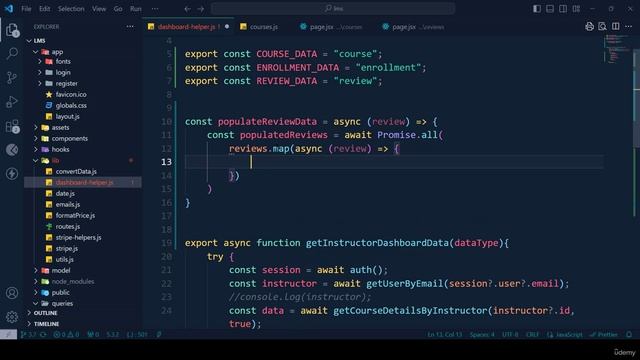Click the VS Code logo icon

pyautogui.click(x=9, y=9)
